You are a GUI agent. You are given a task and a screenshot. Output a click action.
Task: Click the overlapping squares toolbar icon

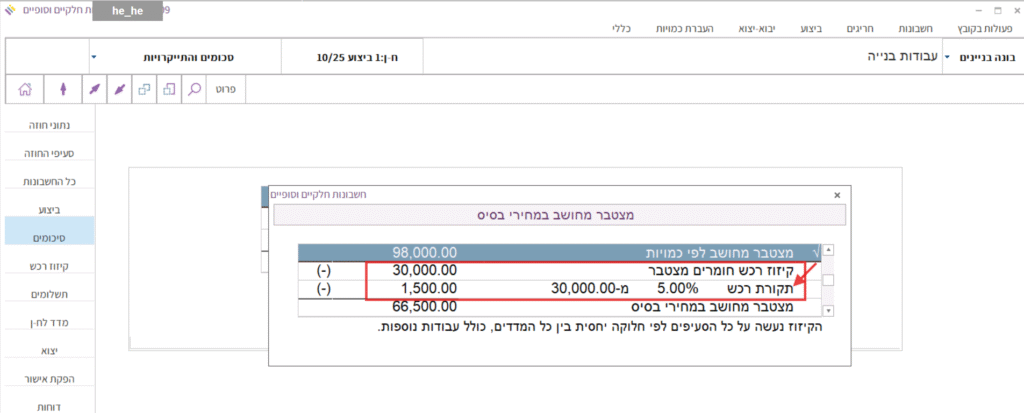pos(144,89)
